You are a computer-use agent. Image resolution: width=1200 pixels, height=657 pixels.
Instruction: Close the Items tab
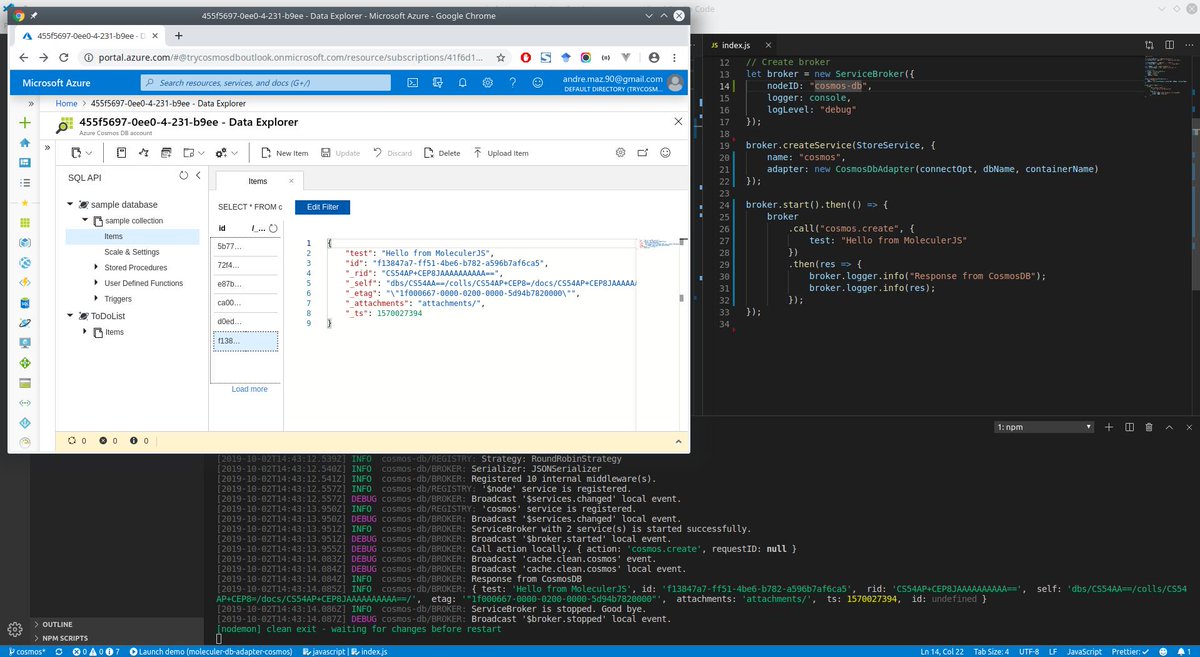point(292,181)
